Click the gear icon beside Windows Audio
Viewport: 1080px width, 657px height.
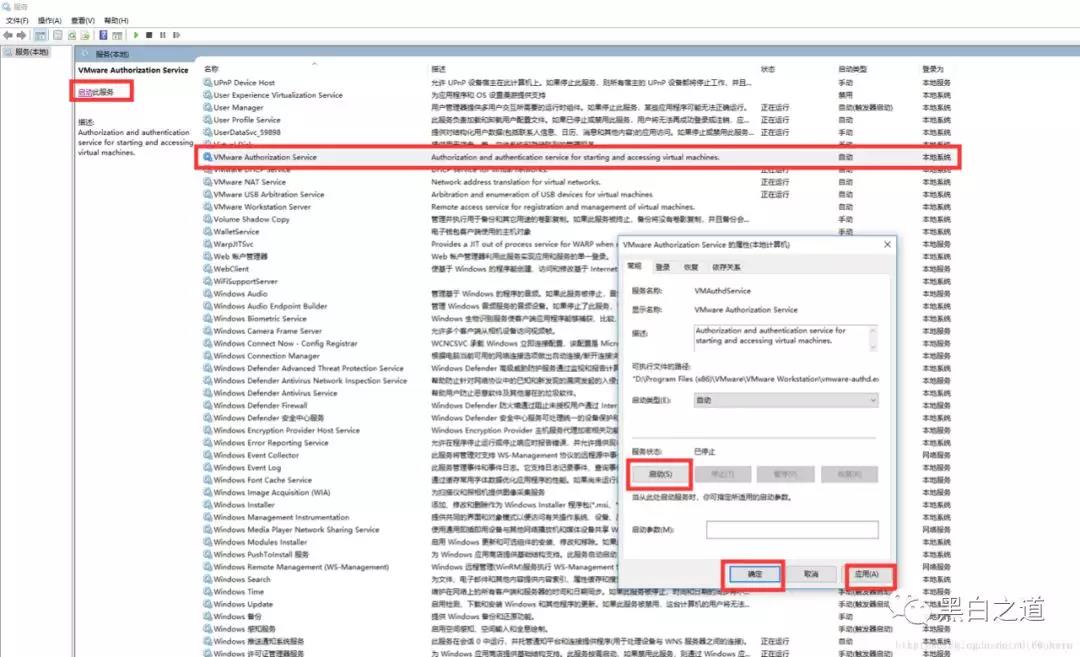pos(207,293)
